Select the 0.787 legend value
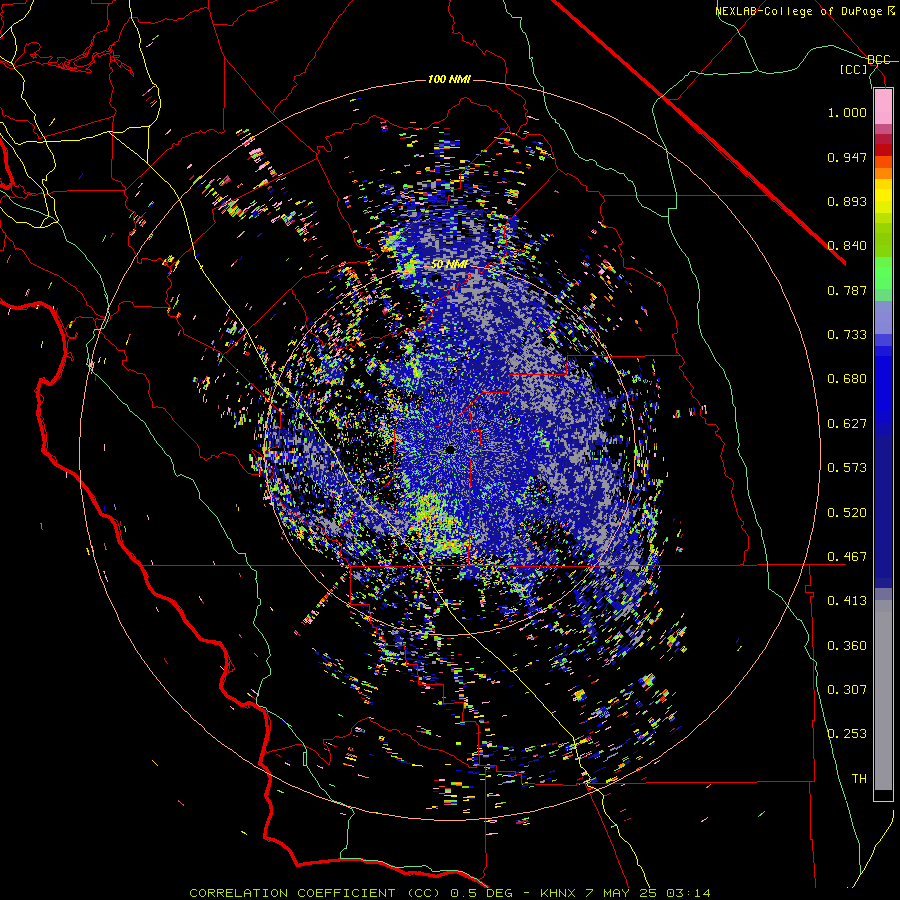 tap(847, 290)
